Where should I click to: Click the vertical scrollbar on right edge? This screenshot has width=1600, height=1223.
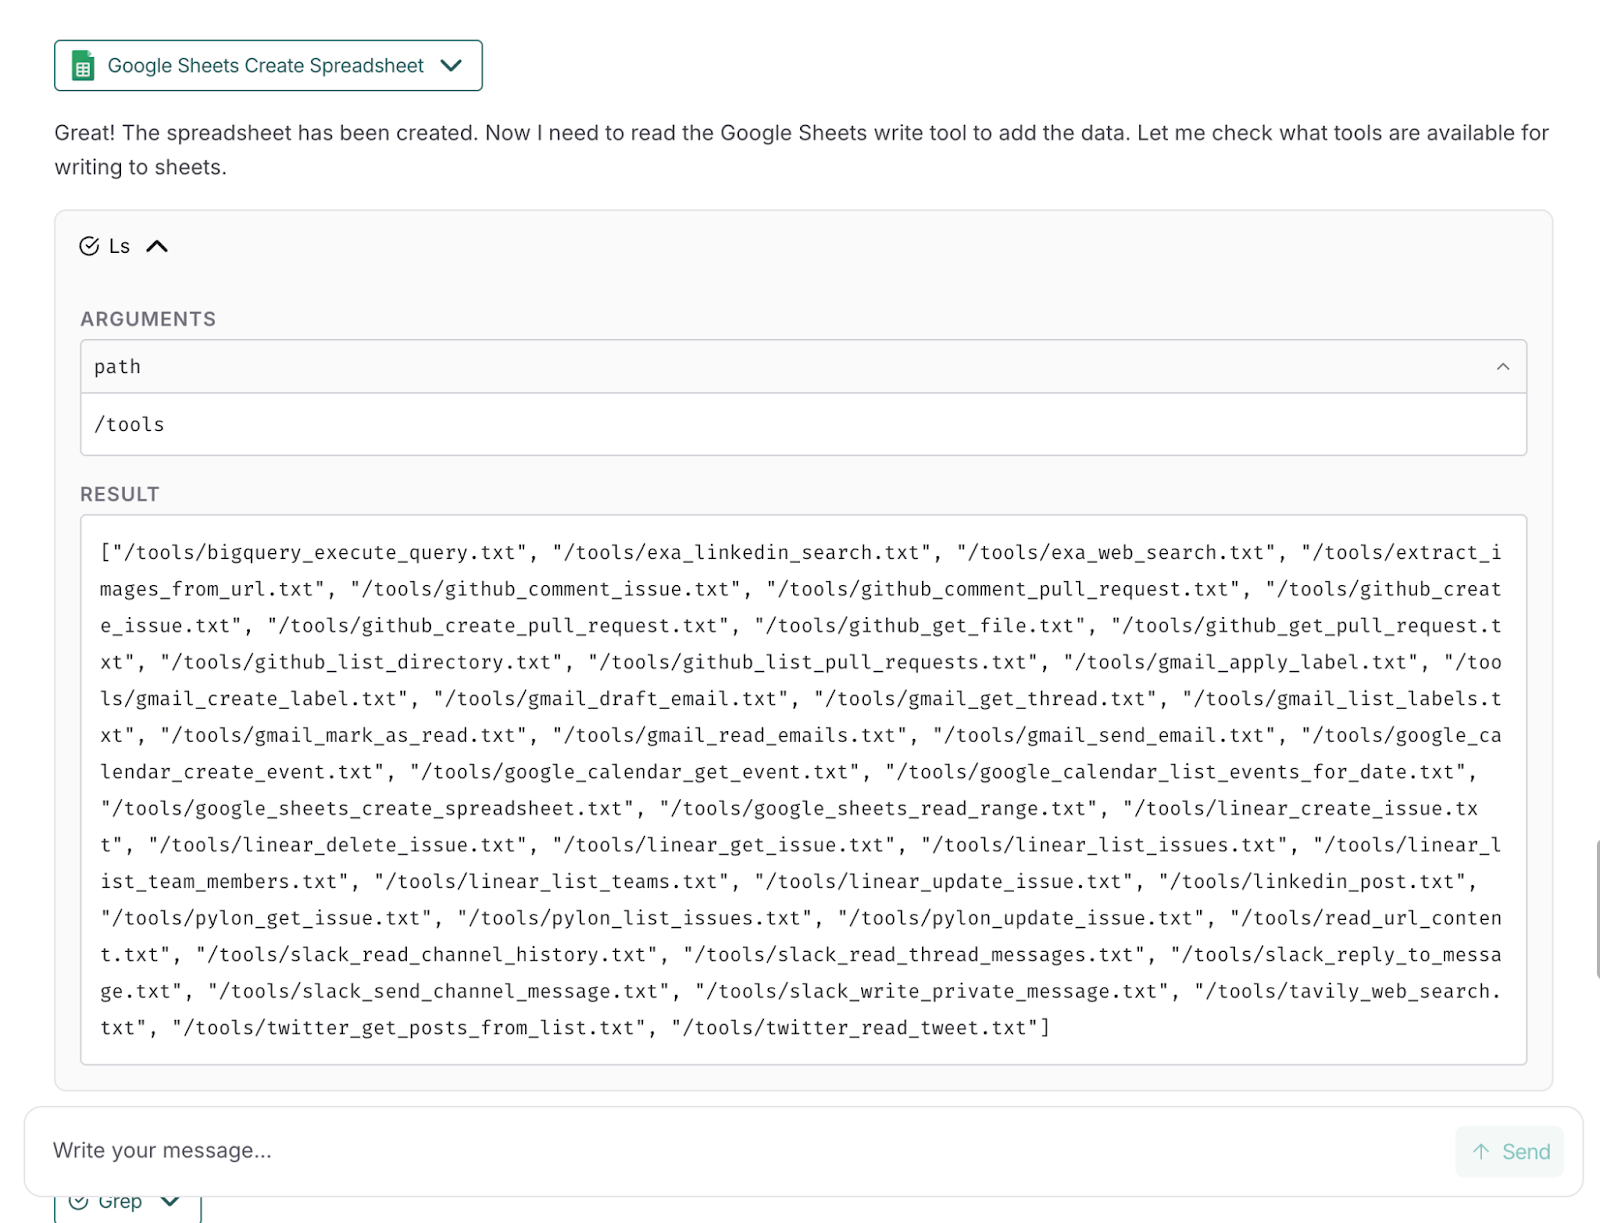(1597, 908)
